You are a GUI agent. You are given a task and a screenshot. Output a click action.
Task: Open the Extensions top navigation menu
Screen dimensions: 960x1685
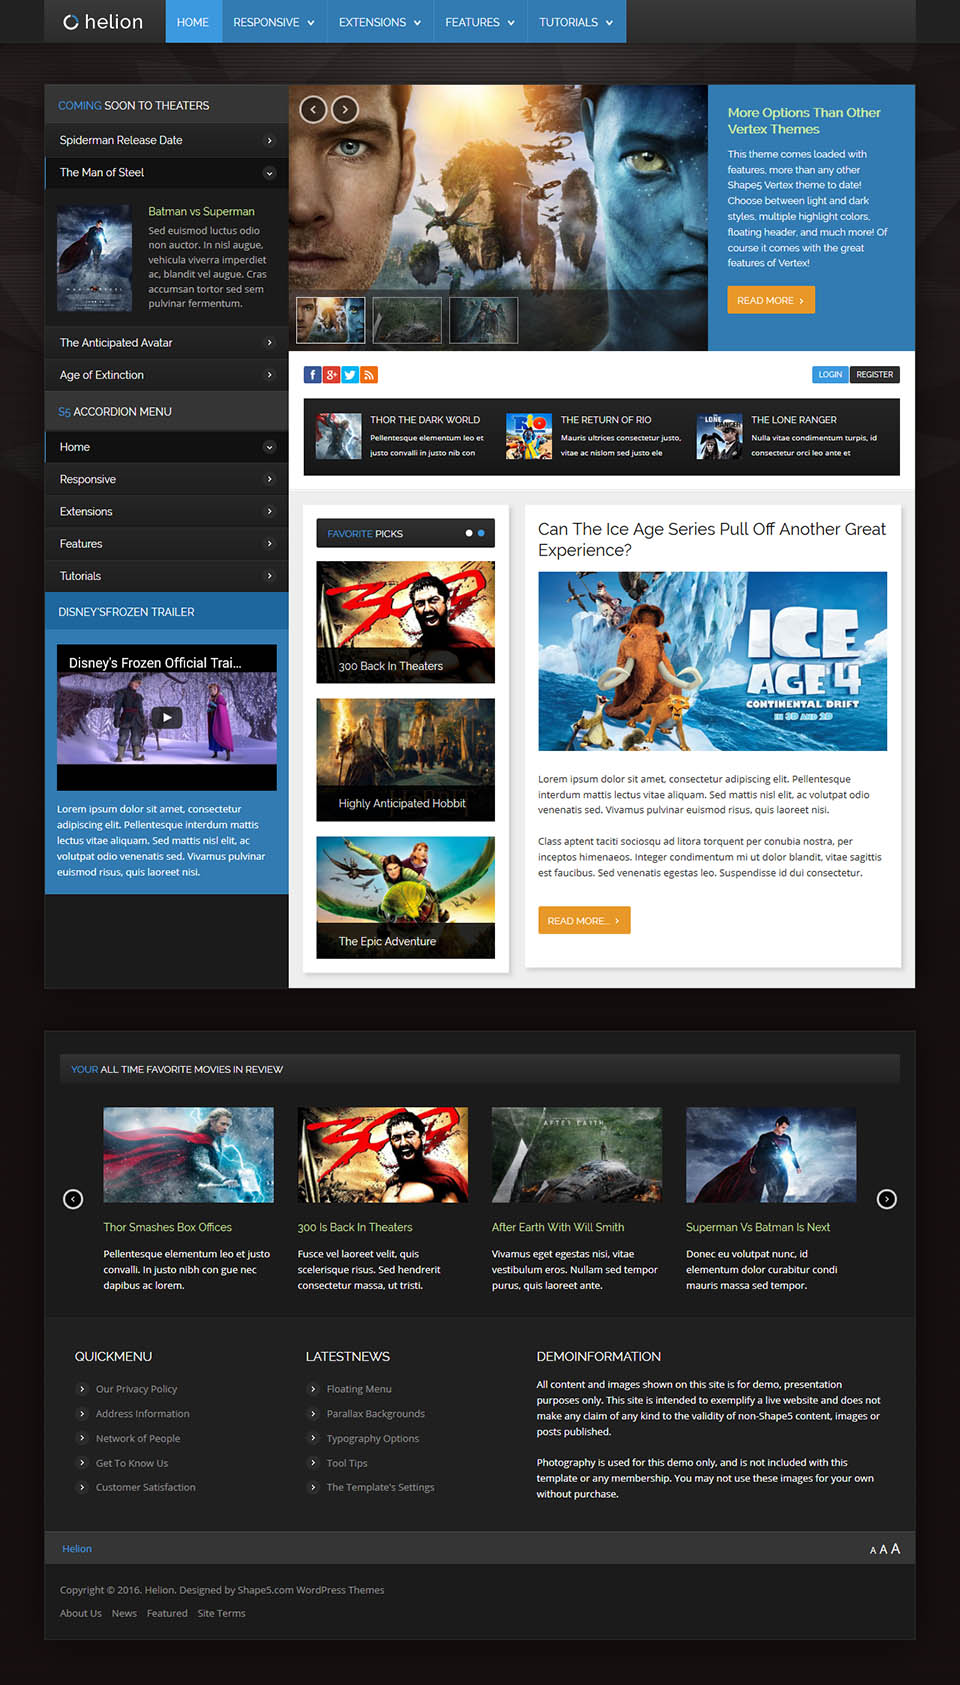coord(379,22)
